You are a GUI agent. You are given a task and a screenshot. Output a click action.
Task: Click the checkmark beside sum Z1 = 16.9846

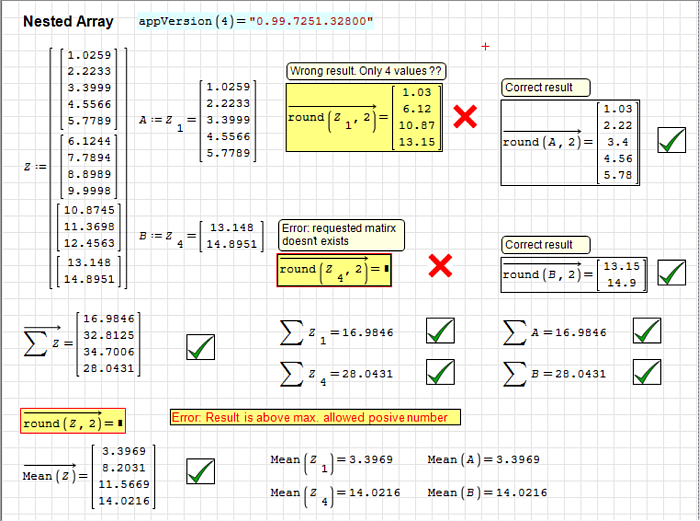pyautogui.click(x=440, y=331)
